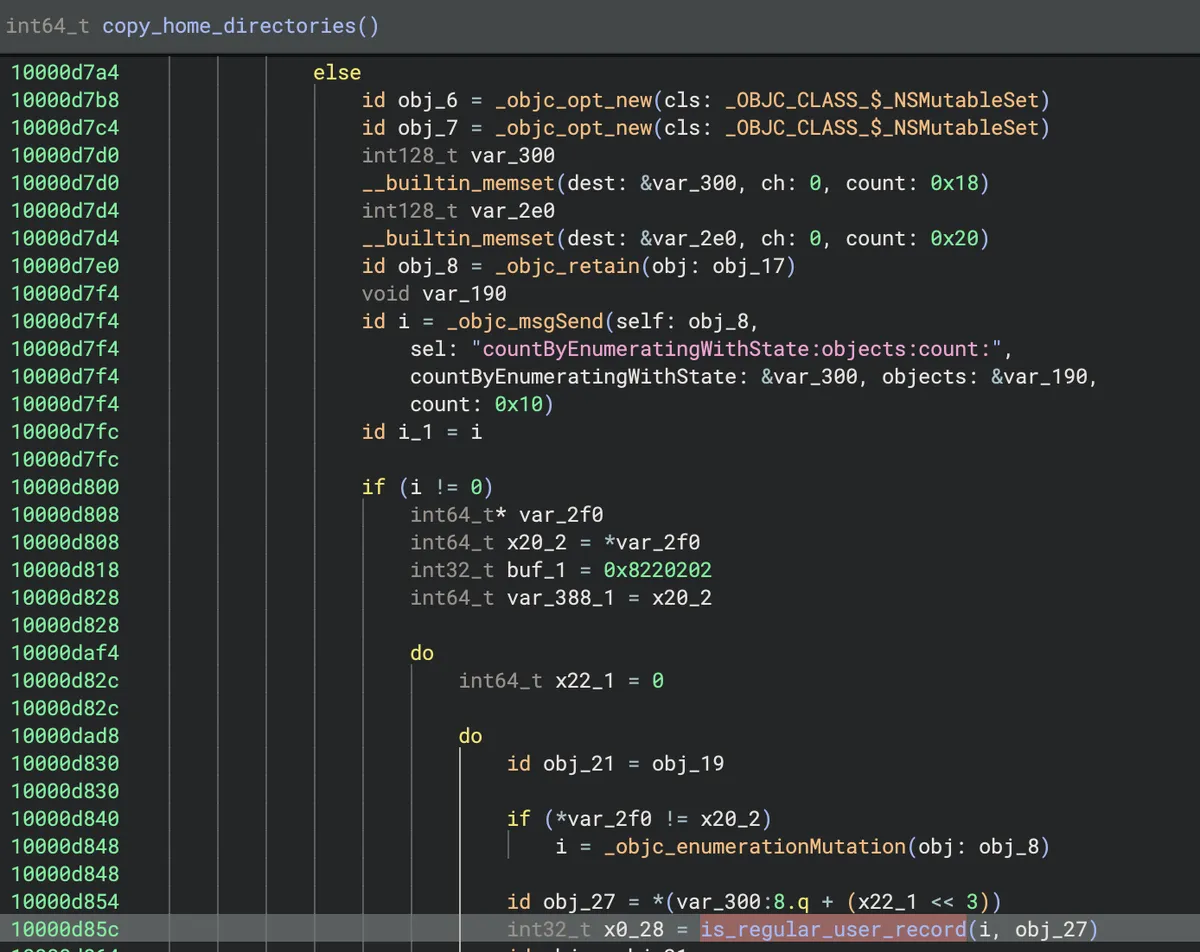Select address 10000d85c on highlighted line

tap(65, 929)
